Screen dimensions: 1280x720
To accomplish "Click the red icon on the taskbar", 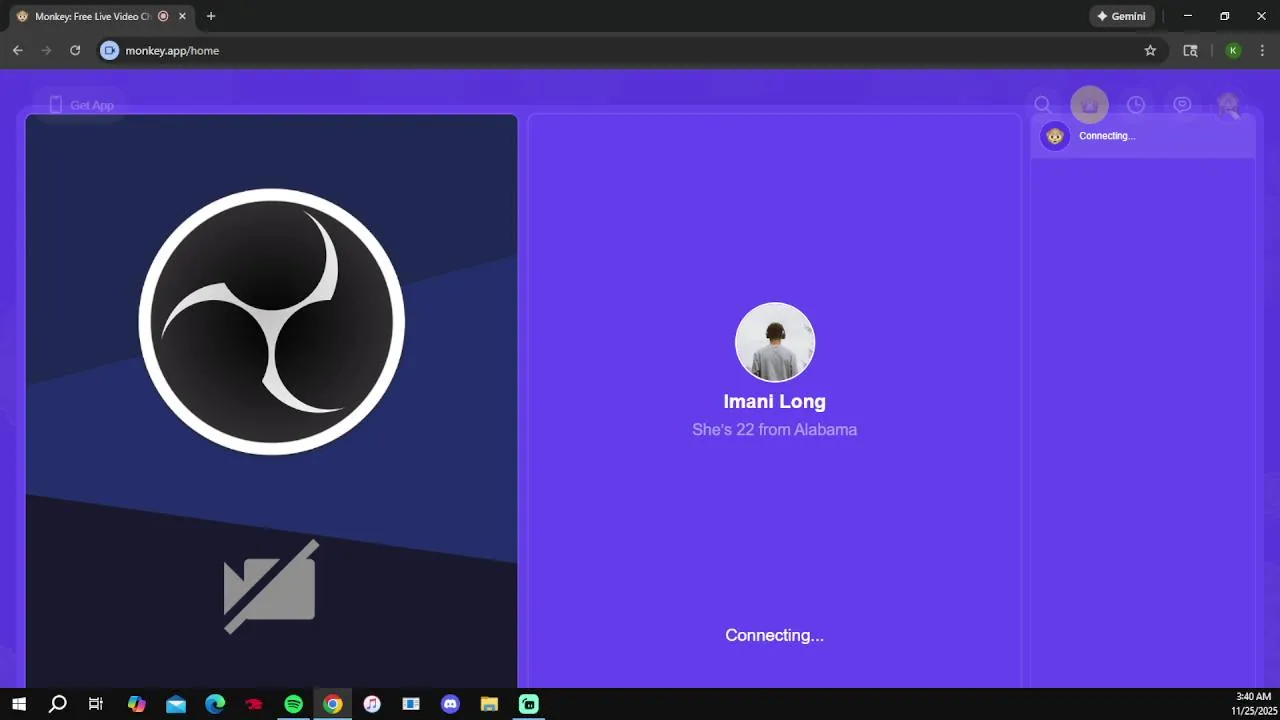I will pyautogui.click(x=254, y=704).
